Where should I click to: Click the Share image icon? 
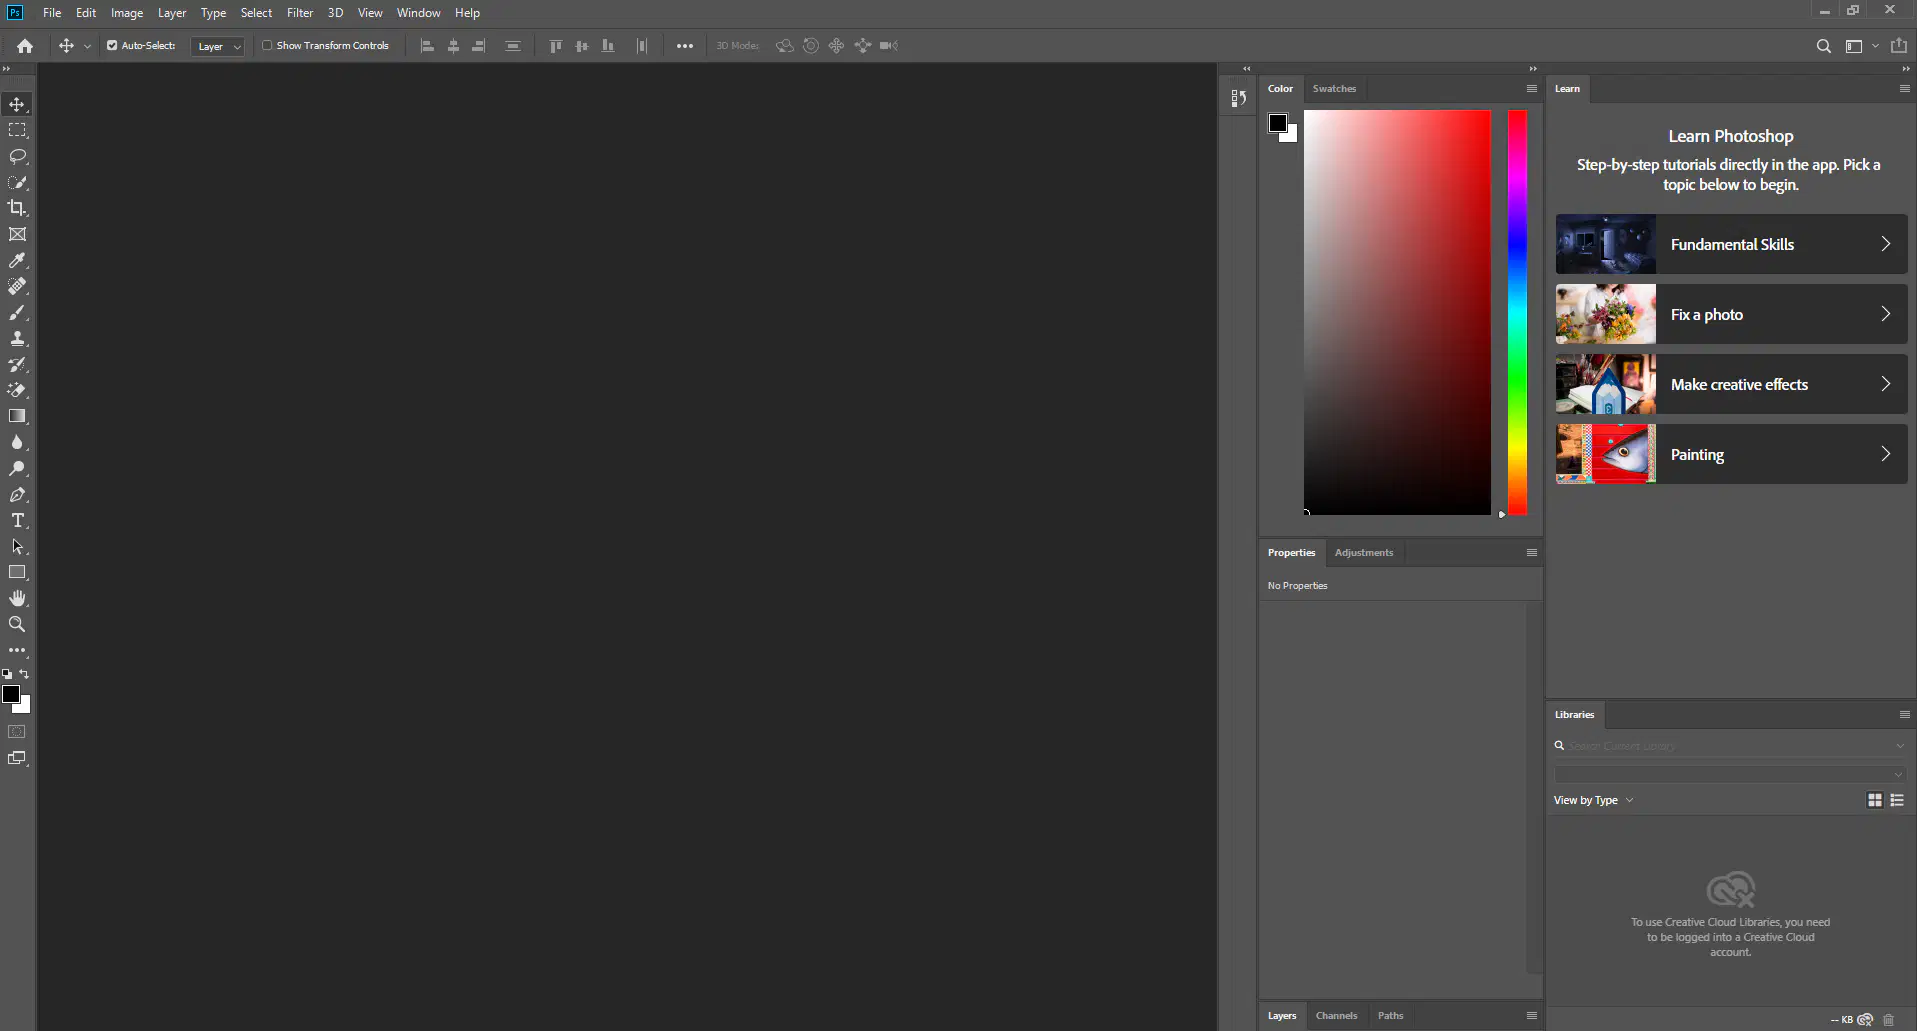[1899, 45]
